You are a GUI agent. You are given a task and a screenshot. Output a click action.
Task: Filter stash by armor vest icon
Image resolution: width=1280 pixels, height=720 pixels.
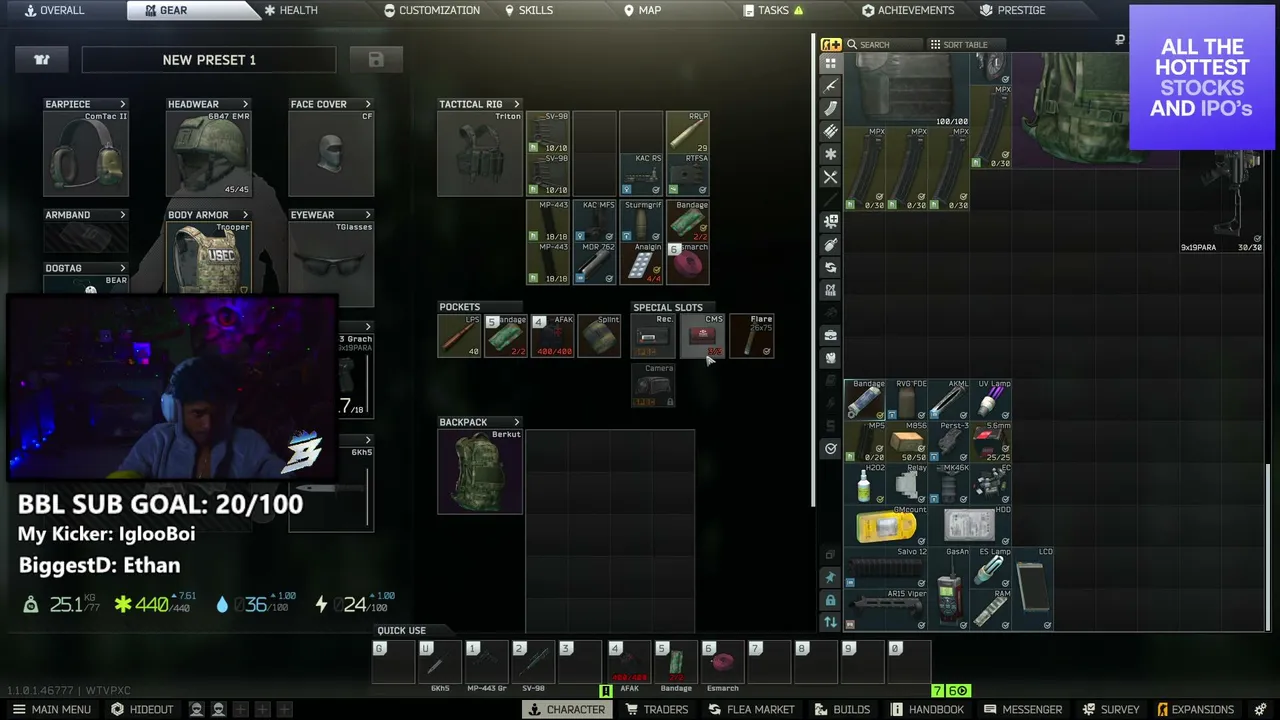(830, 358)
